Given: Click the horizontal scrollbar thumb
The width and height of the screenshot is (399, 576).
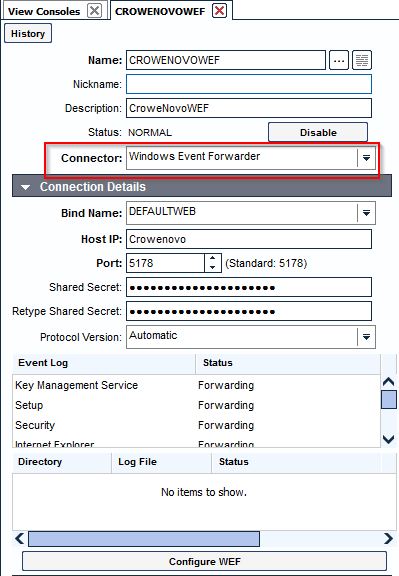Looking at the screenshot, I should tap(144, 539).
